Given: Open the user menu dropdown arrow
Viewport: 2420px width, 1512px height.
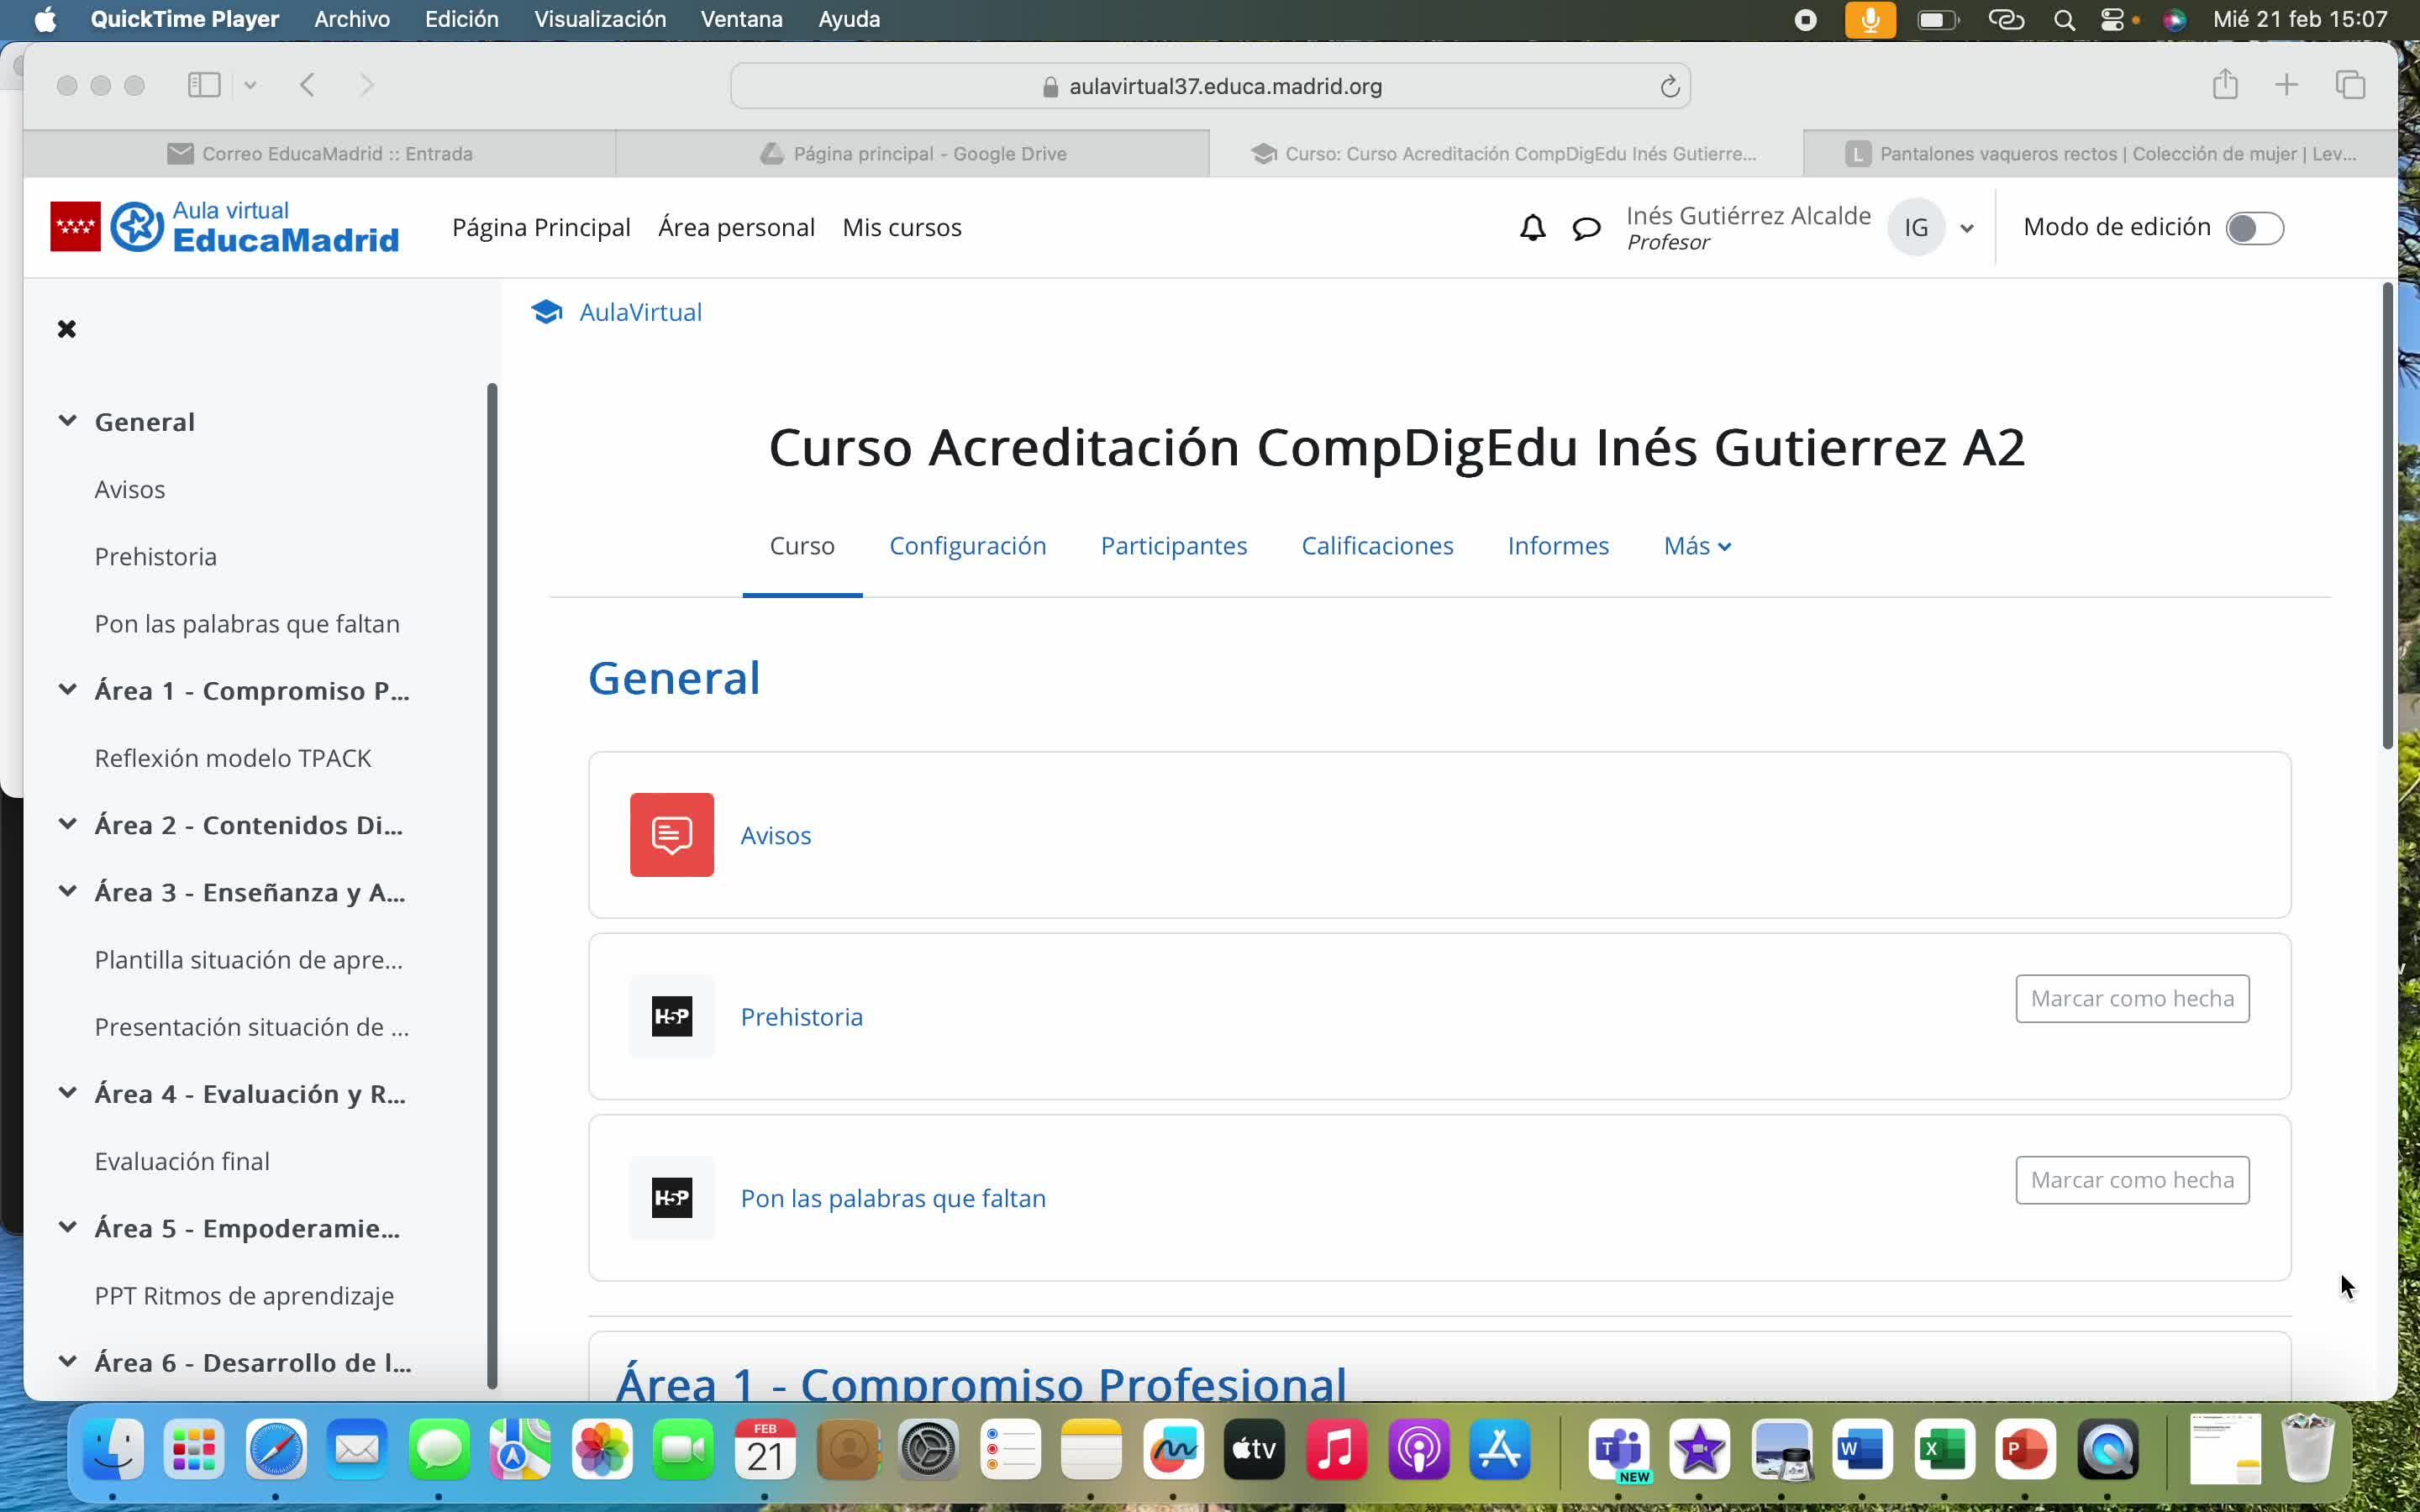Looking at the screenshot, I should (x=1967, y=229).
